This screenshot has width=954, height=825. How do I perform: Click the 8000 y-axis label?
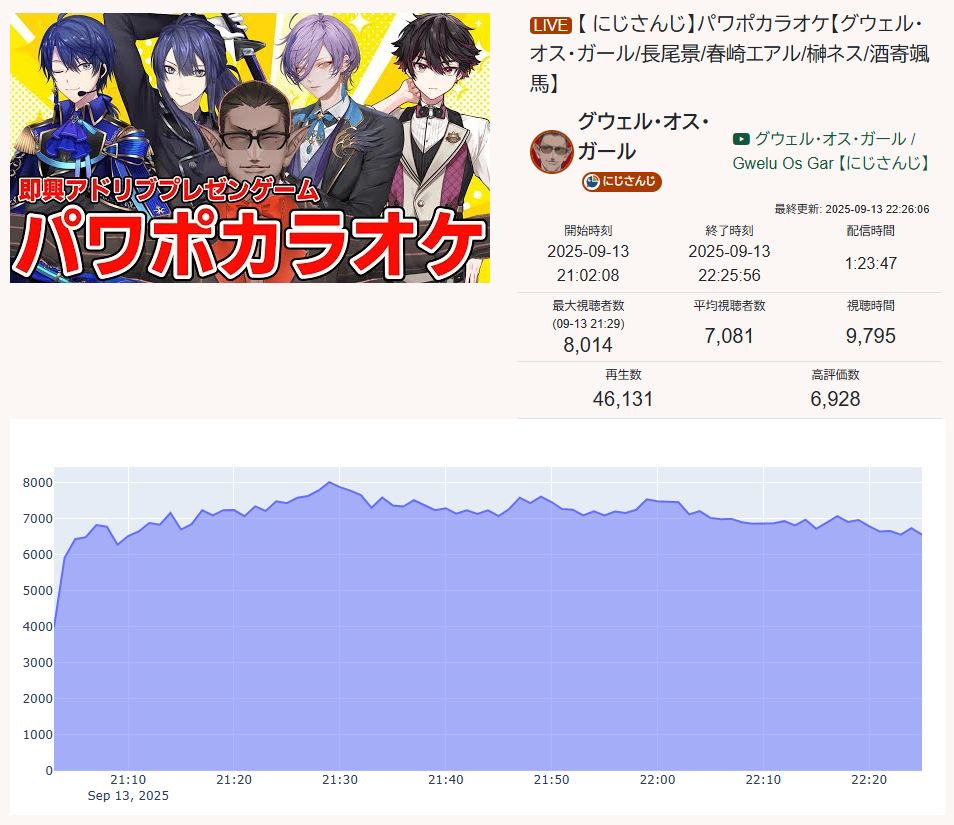click(38, 483)
